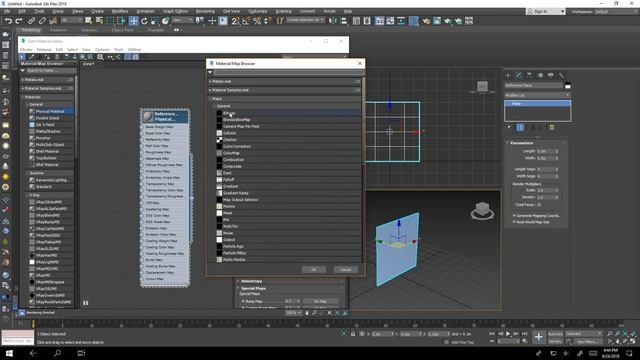
Task: Activate the Select and Move tool
Action: [x=133, y=21]
